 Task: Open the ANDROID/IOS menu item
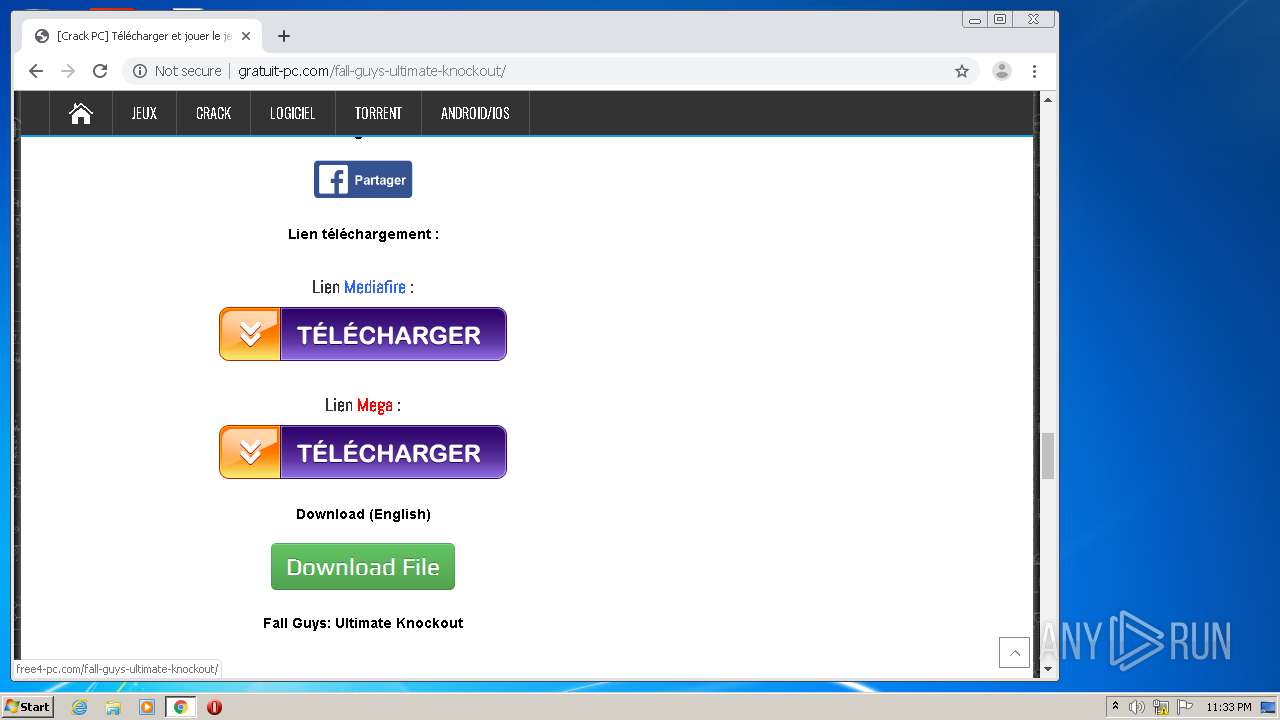click(x=475, y=113)
